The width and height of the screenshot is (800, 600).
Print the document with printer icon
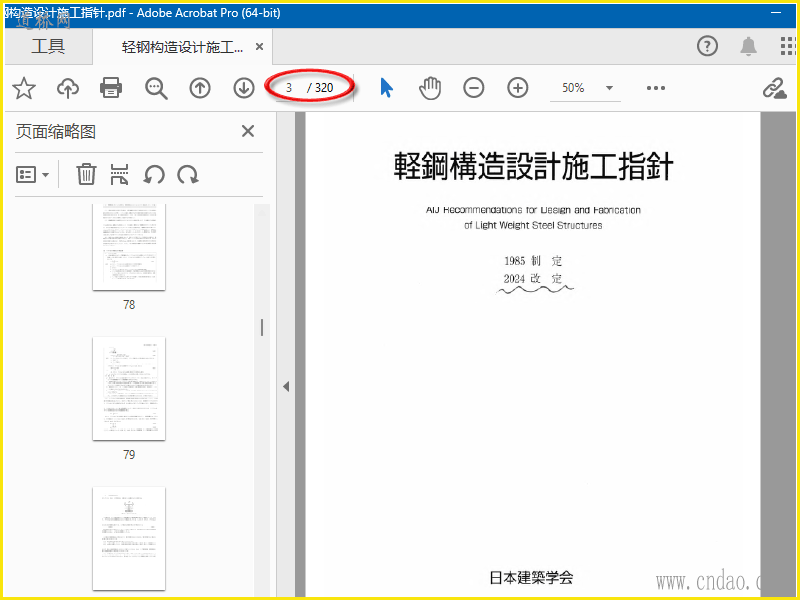click(x=111, y=88)
